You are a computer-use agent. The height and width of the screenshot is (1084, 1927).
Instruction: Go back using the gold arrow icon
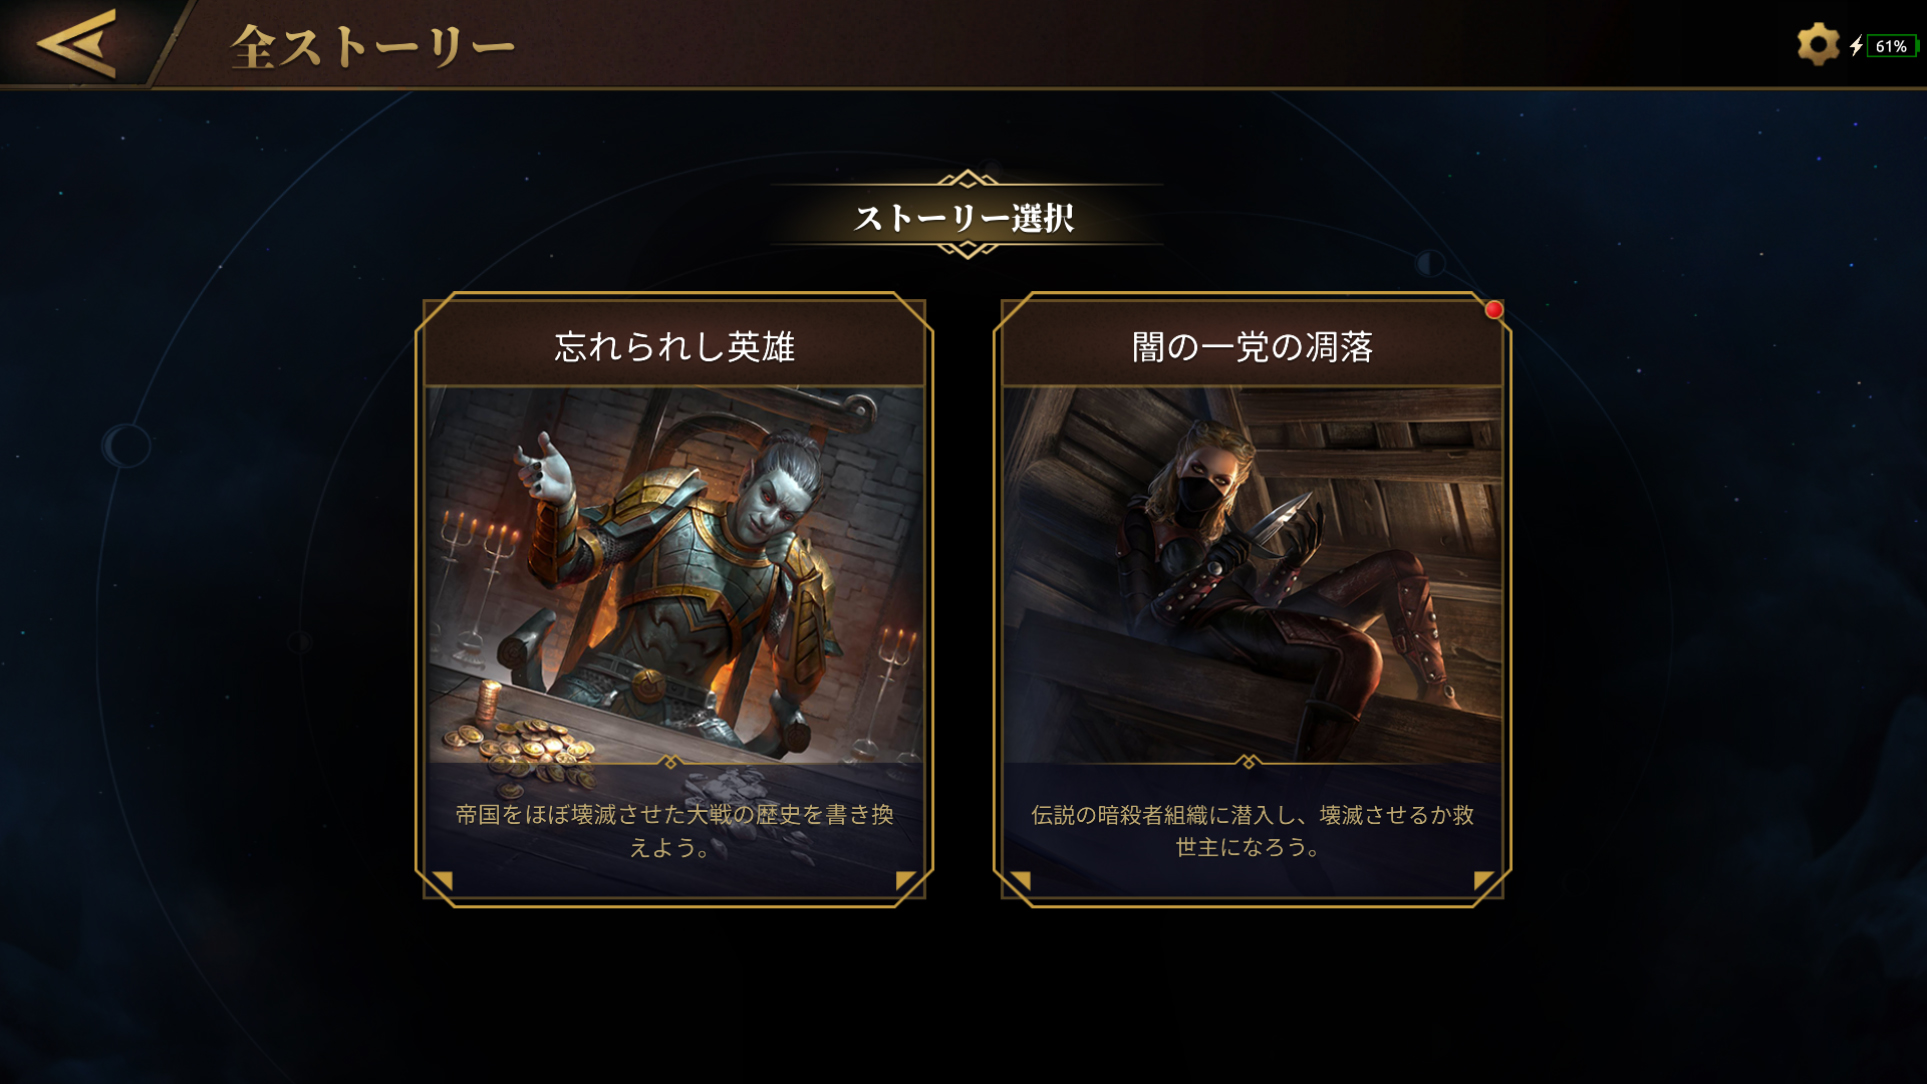(x=77, y=44)
